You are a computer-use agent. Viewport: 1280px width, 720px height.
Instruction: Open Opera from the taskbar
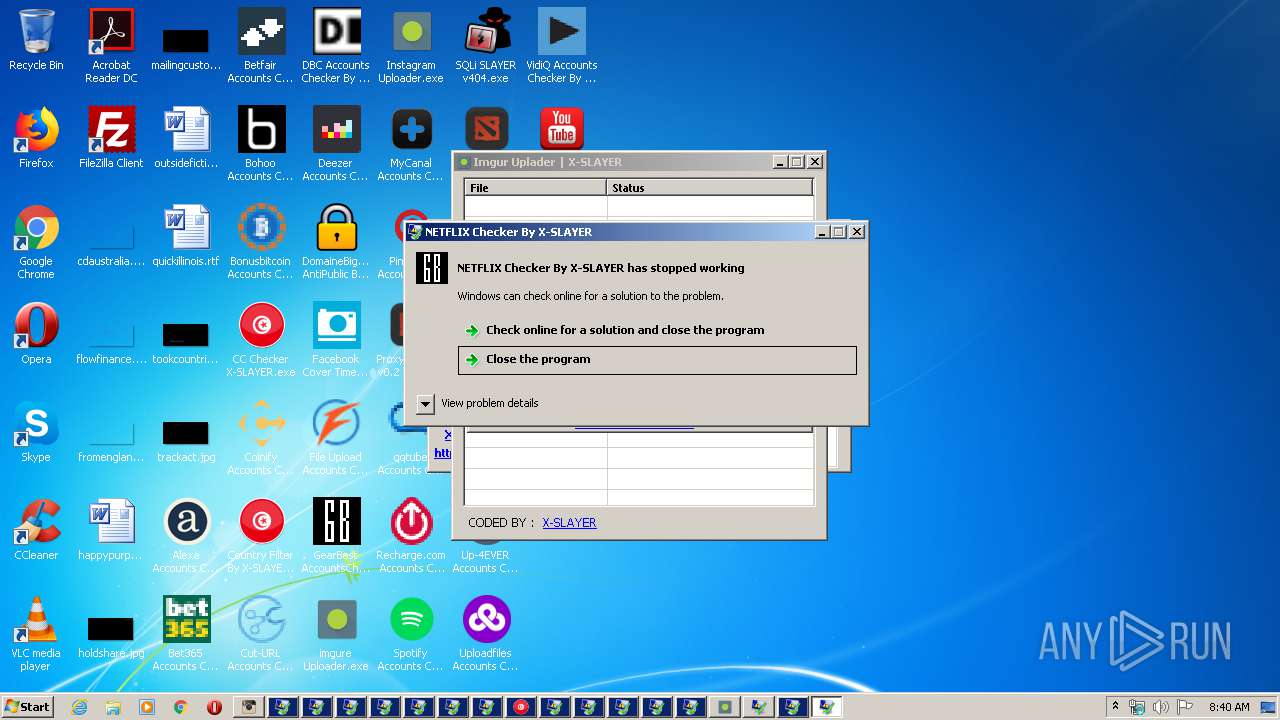(214, 707)
